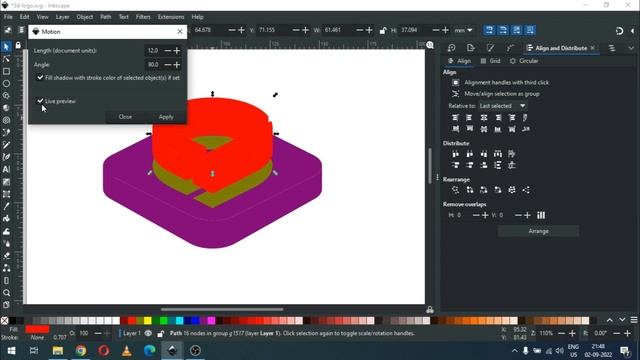Open the Object menu
This screenshot has height=360, width=640.
pyautogui.click(x=85, y=17)
